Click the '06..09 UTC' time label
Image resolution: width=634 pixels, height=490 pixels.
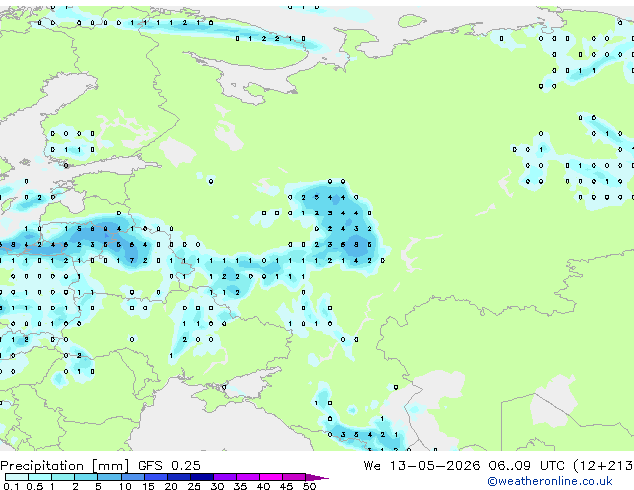point(526,466)
